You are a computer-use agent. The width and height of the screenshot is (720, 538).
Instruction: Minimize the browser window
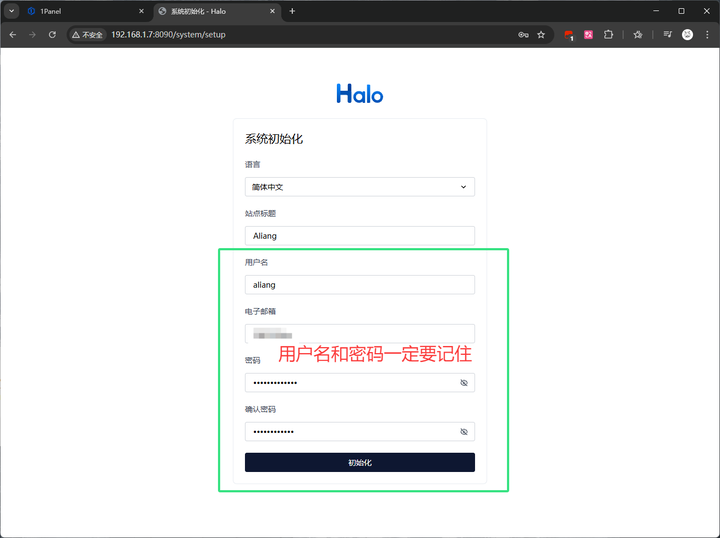656,11
